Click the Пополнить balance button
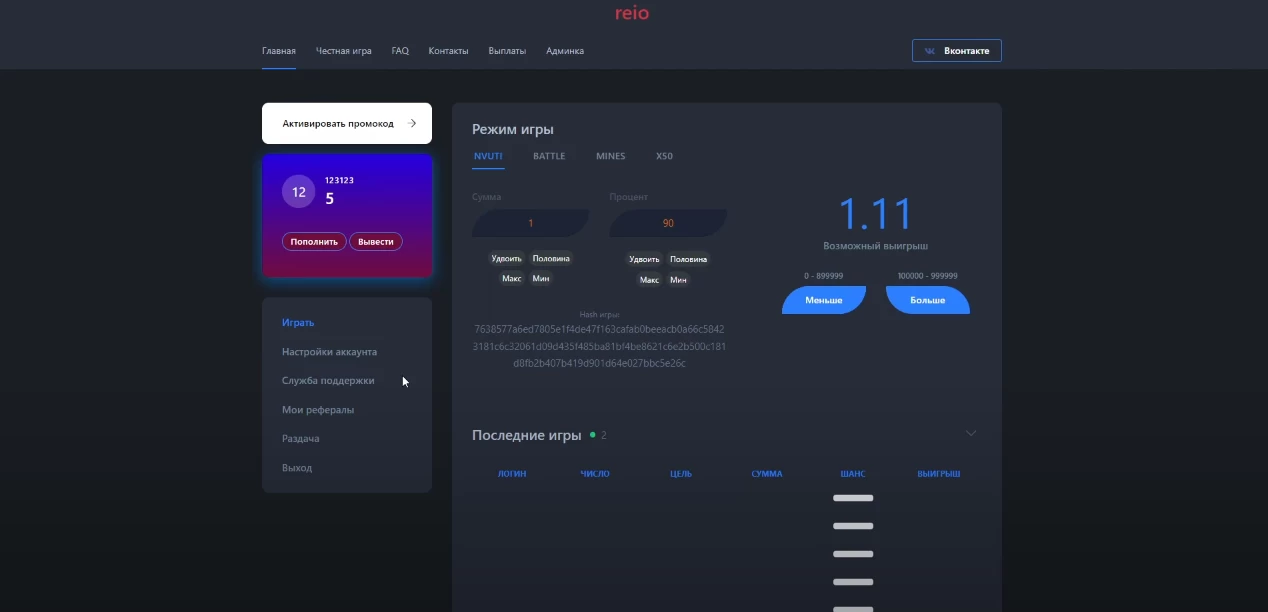 [314, 241]
